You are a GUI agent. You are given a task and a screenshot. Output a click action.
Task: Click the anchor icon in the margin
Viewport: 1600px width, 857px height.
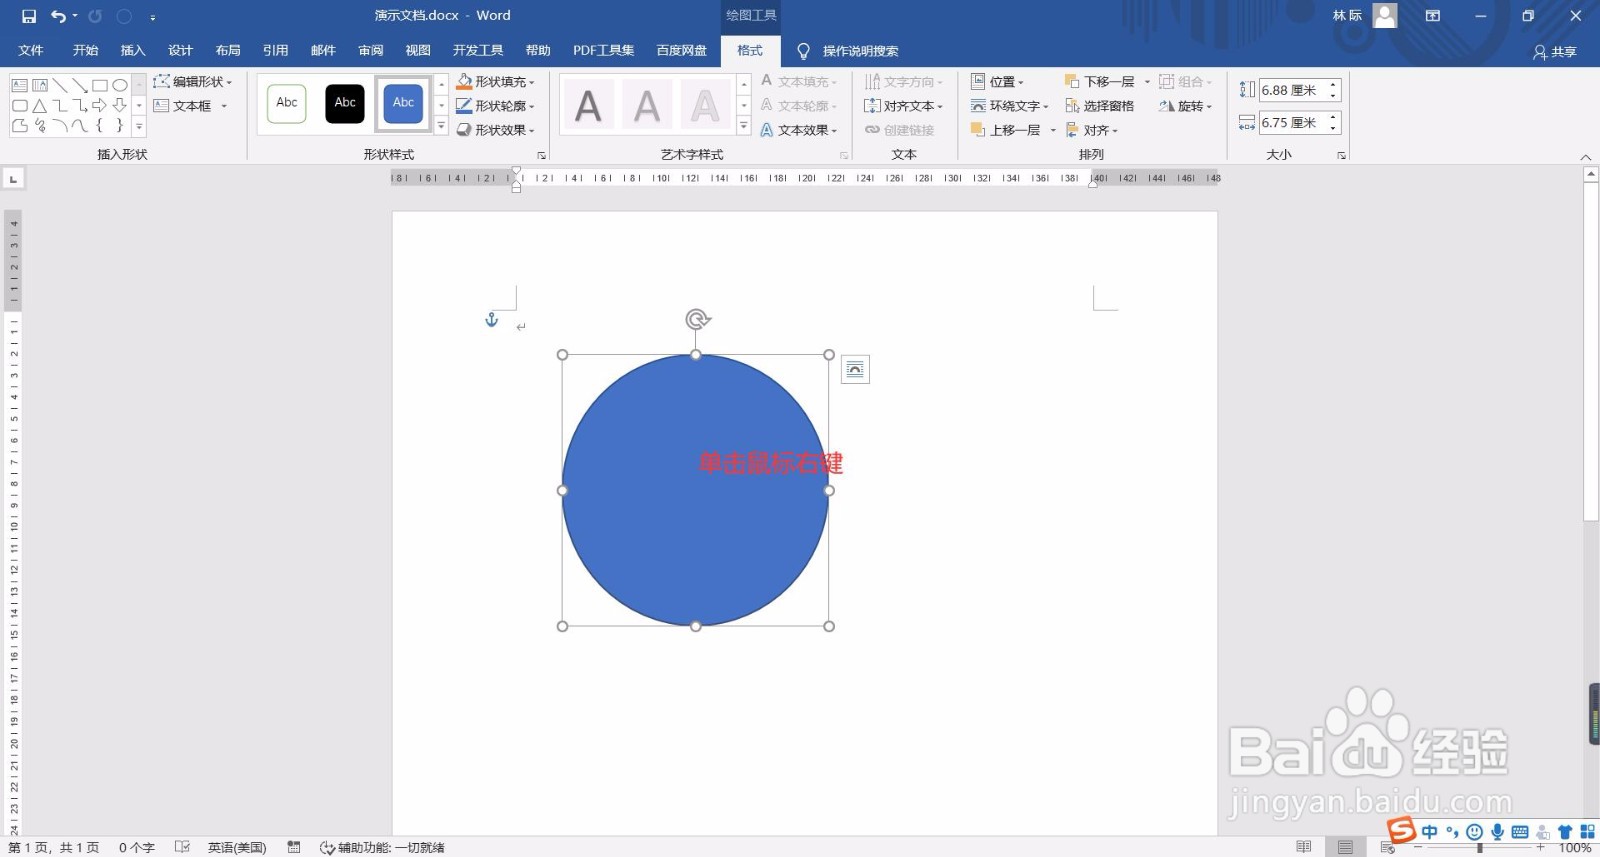point(491,320)
